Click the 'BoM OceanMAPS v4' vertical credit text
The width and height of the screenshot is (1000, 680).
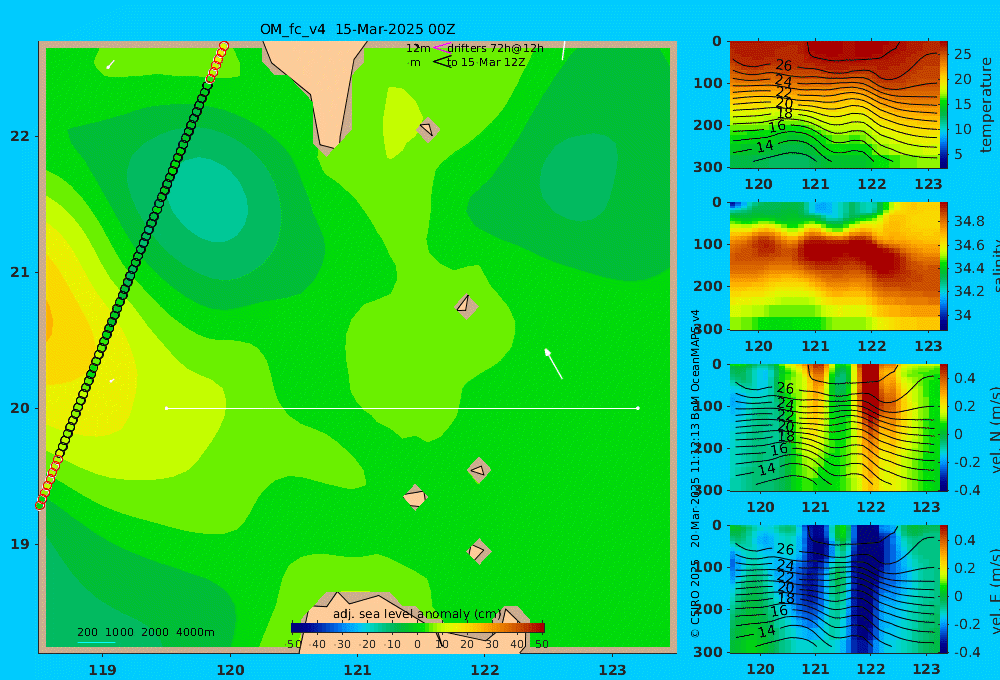(x=695, y=362)
